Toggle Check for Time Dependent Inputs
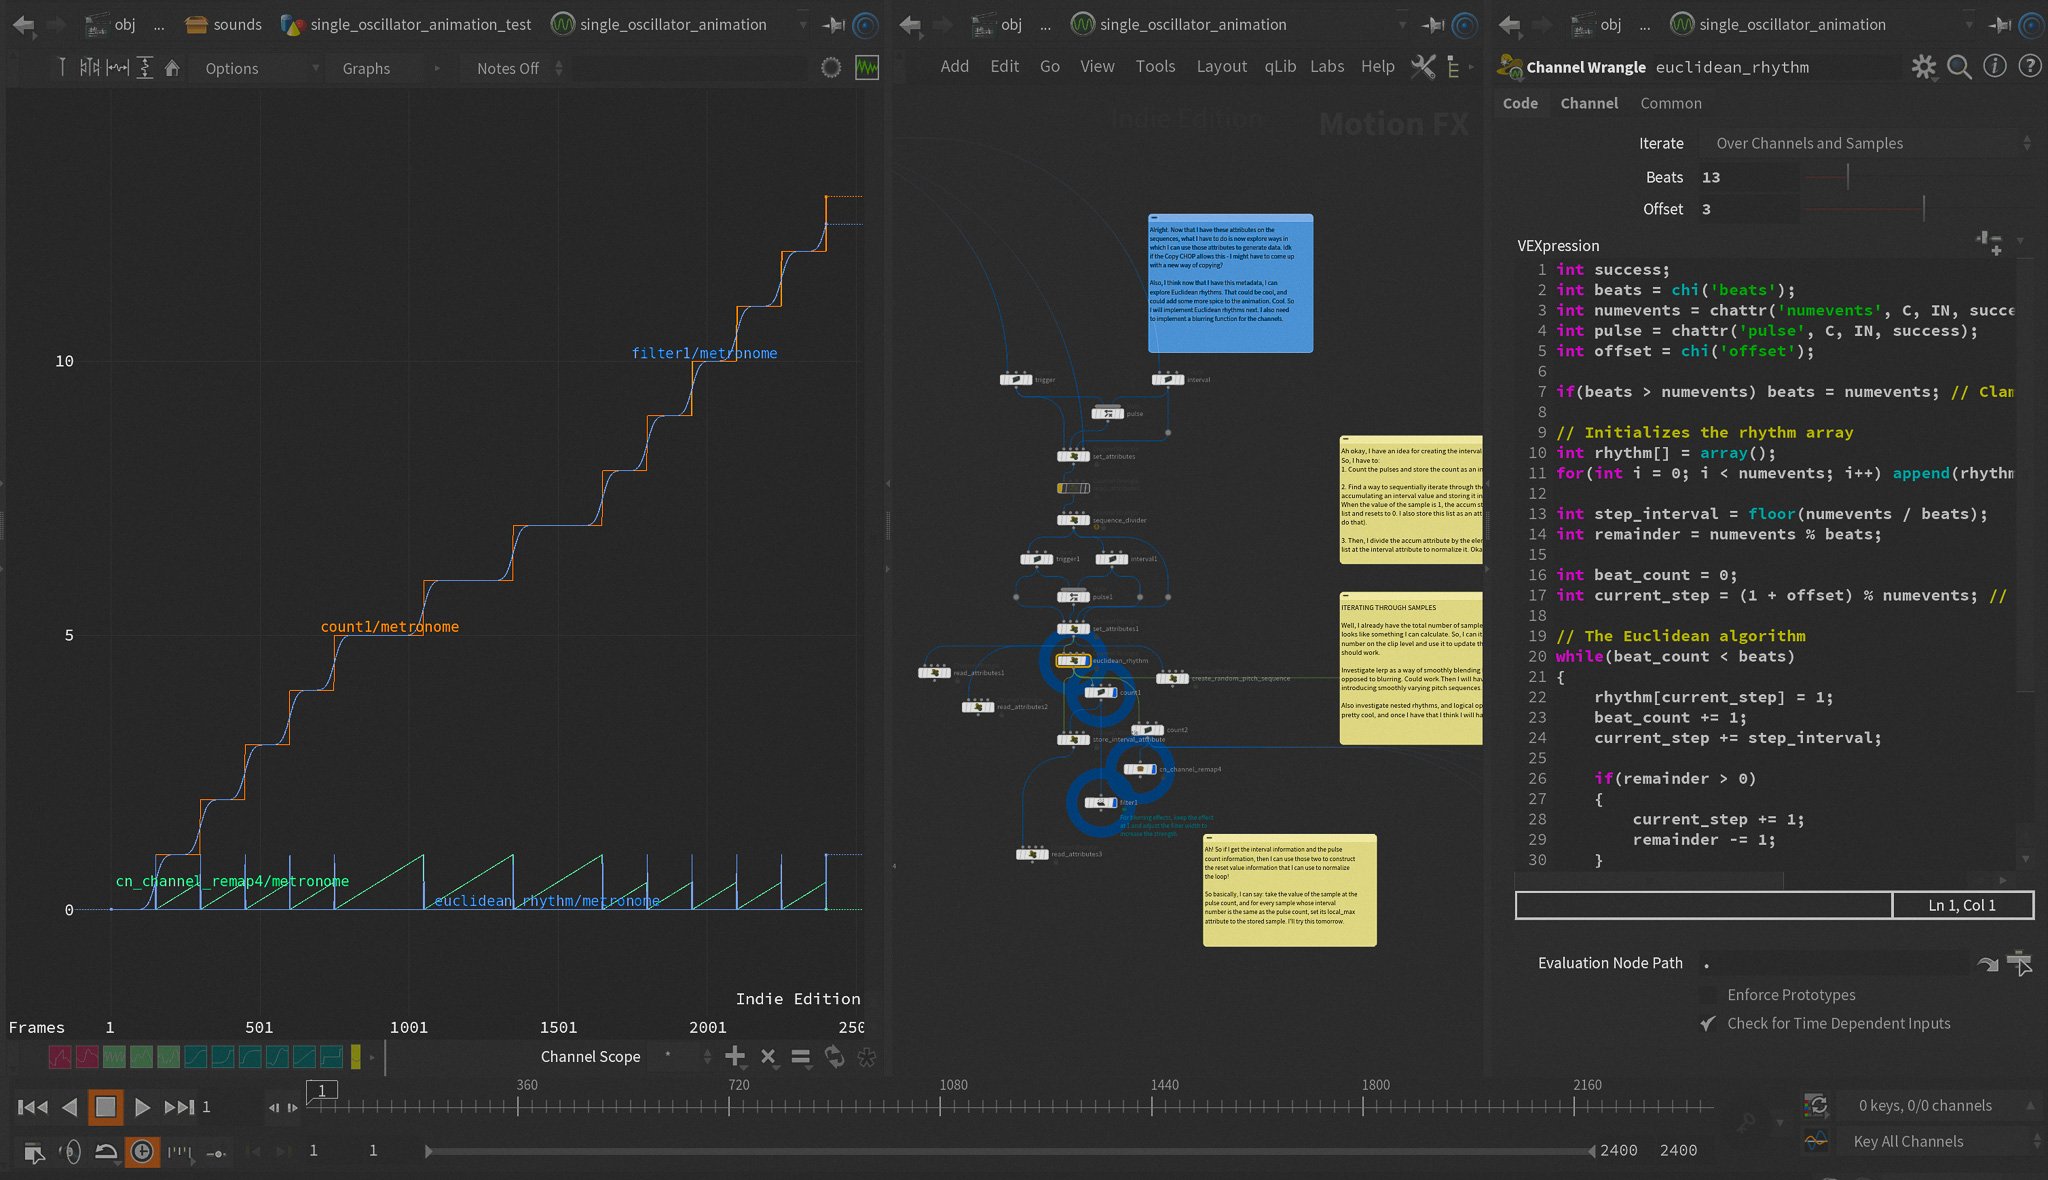2048x1180 pixels. (x=1708, y=1023)
